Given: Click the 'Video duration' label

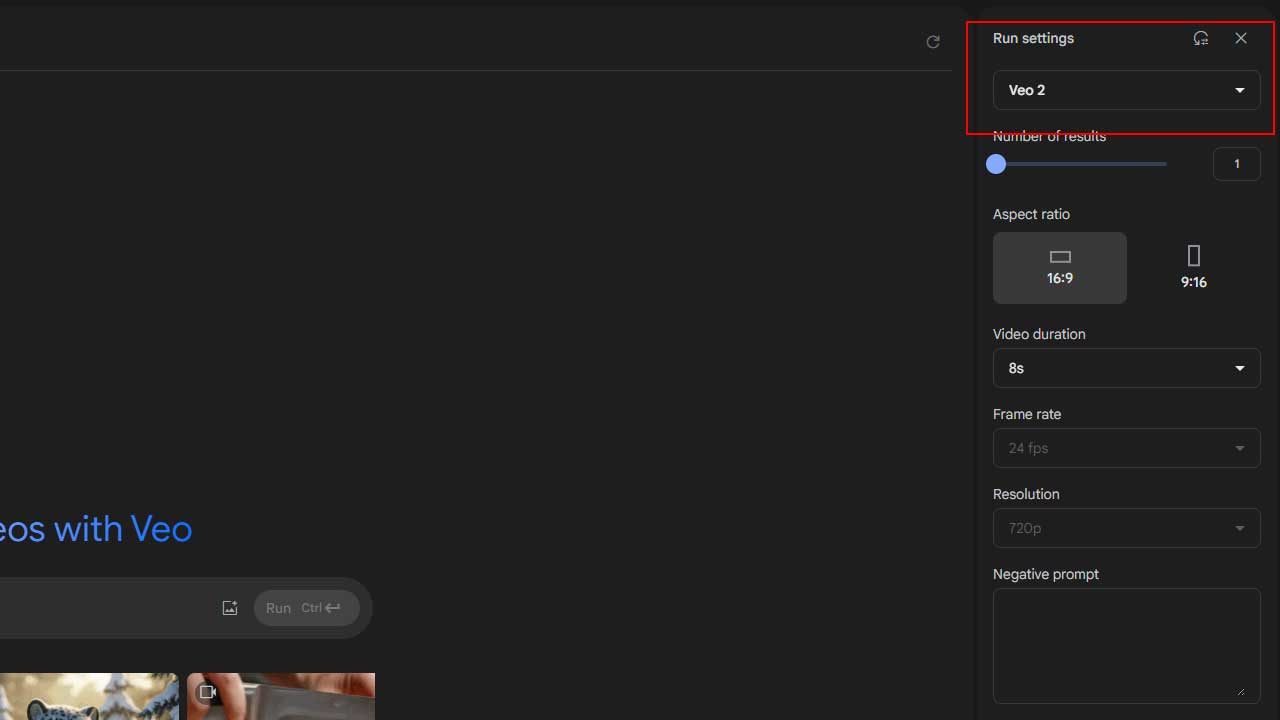Looking at the screenshot, I should (x=1039, y=334).
